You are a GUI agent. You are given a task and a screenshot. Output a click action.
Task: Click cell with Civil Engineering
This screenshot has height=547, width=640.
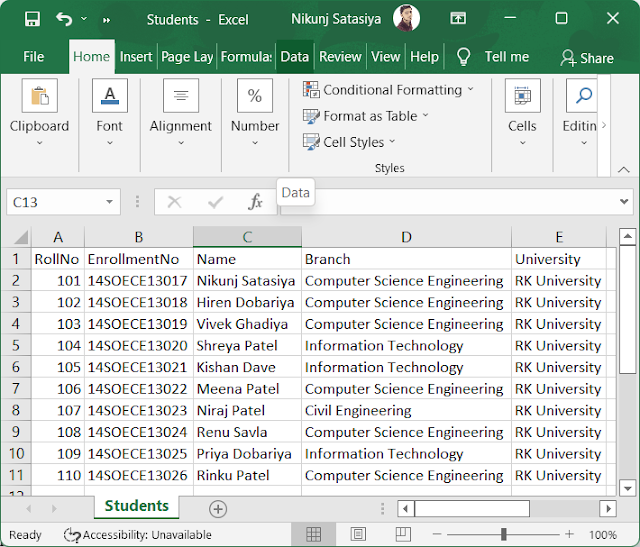(406, 411)
